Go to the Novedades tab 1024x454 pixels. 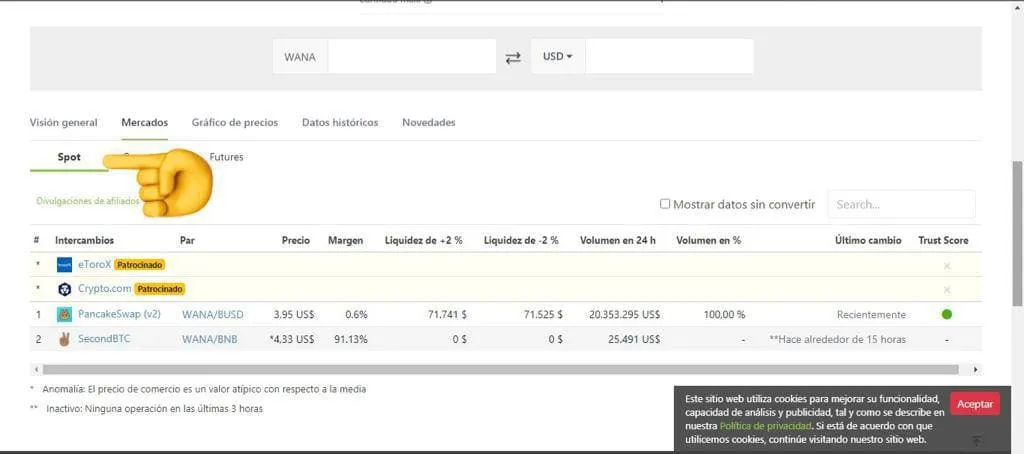click(428, 122)
